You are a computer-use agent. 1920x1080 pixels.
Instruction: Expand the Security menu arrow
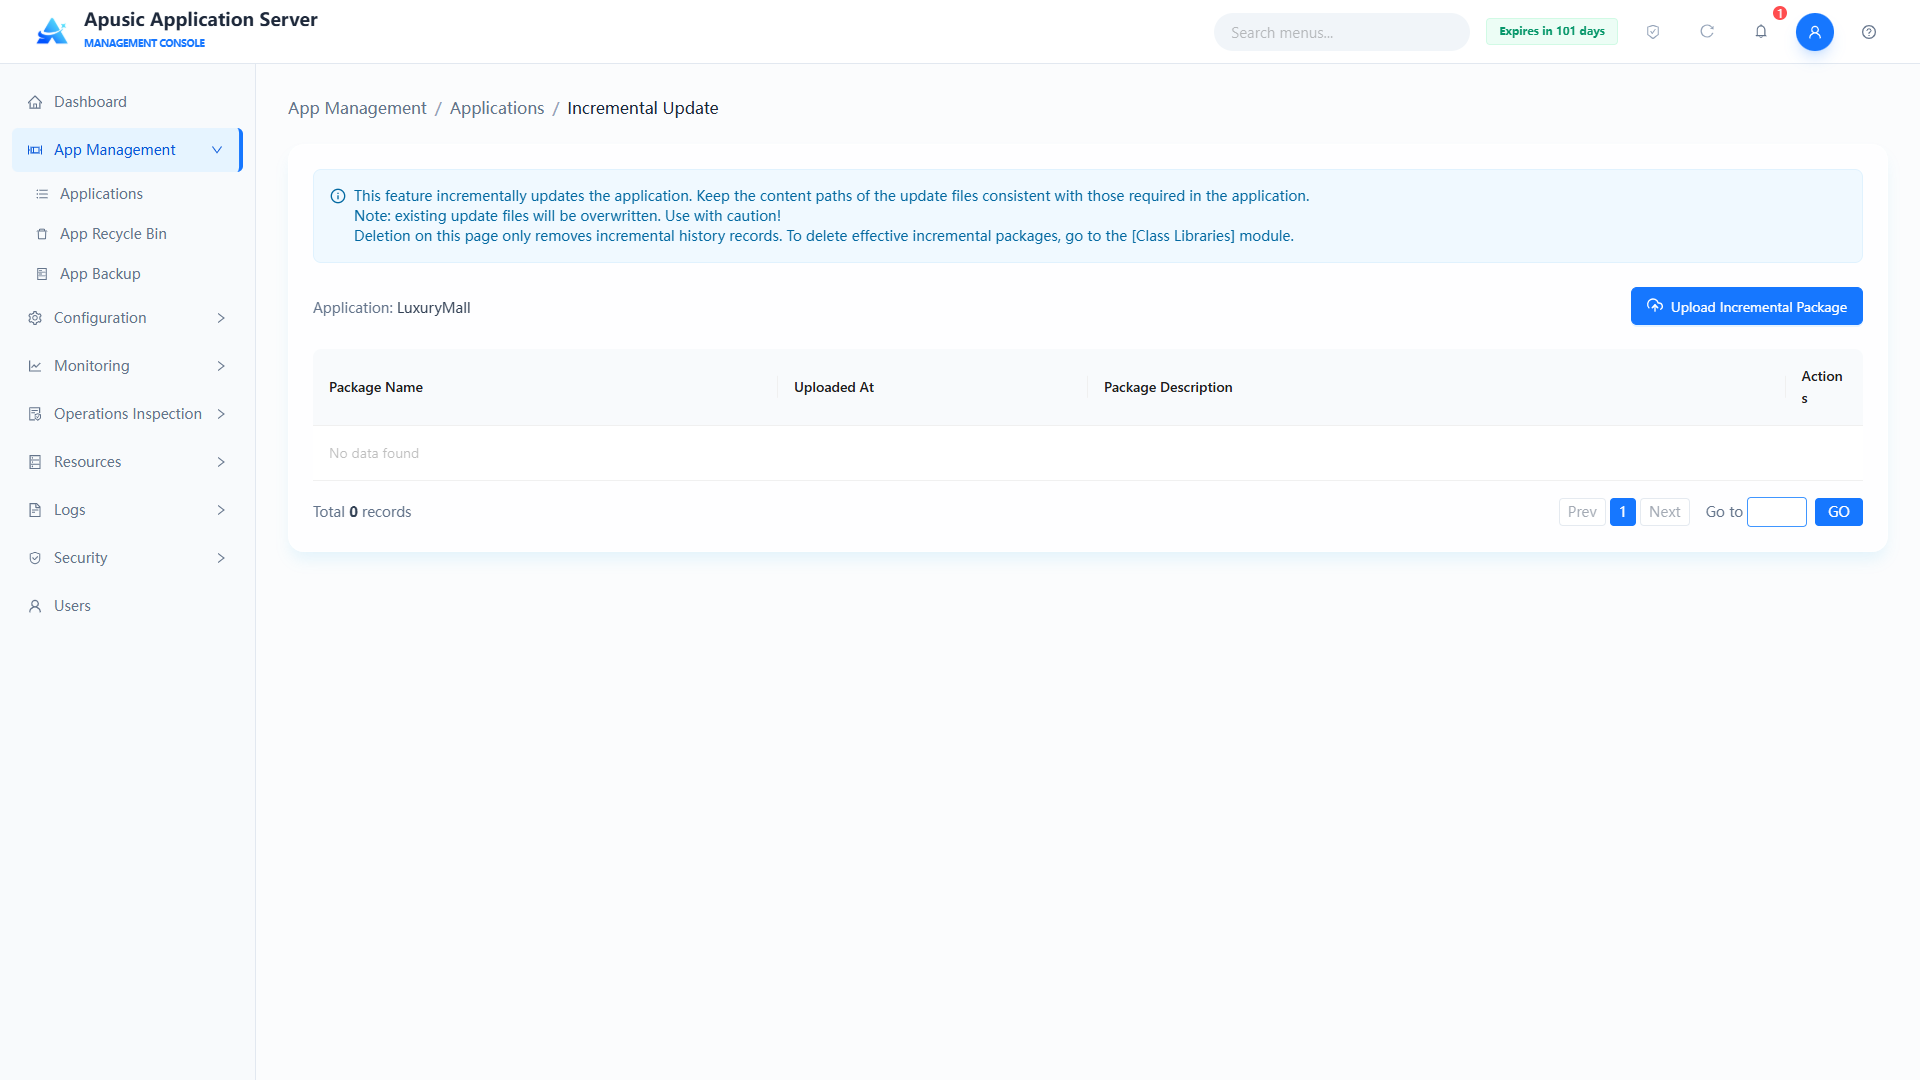(x=221, y=558)
